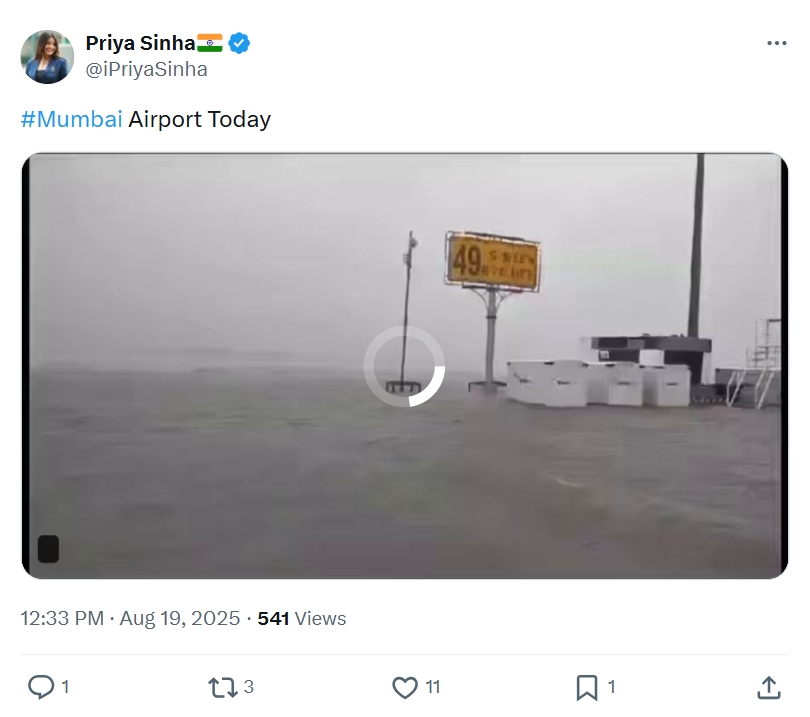Open the three-dot more options menu
Image resolution: width=810 pixels, height=717 pixels.
pos(776,43)
